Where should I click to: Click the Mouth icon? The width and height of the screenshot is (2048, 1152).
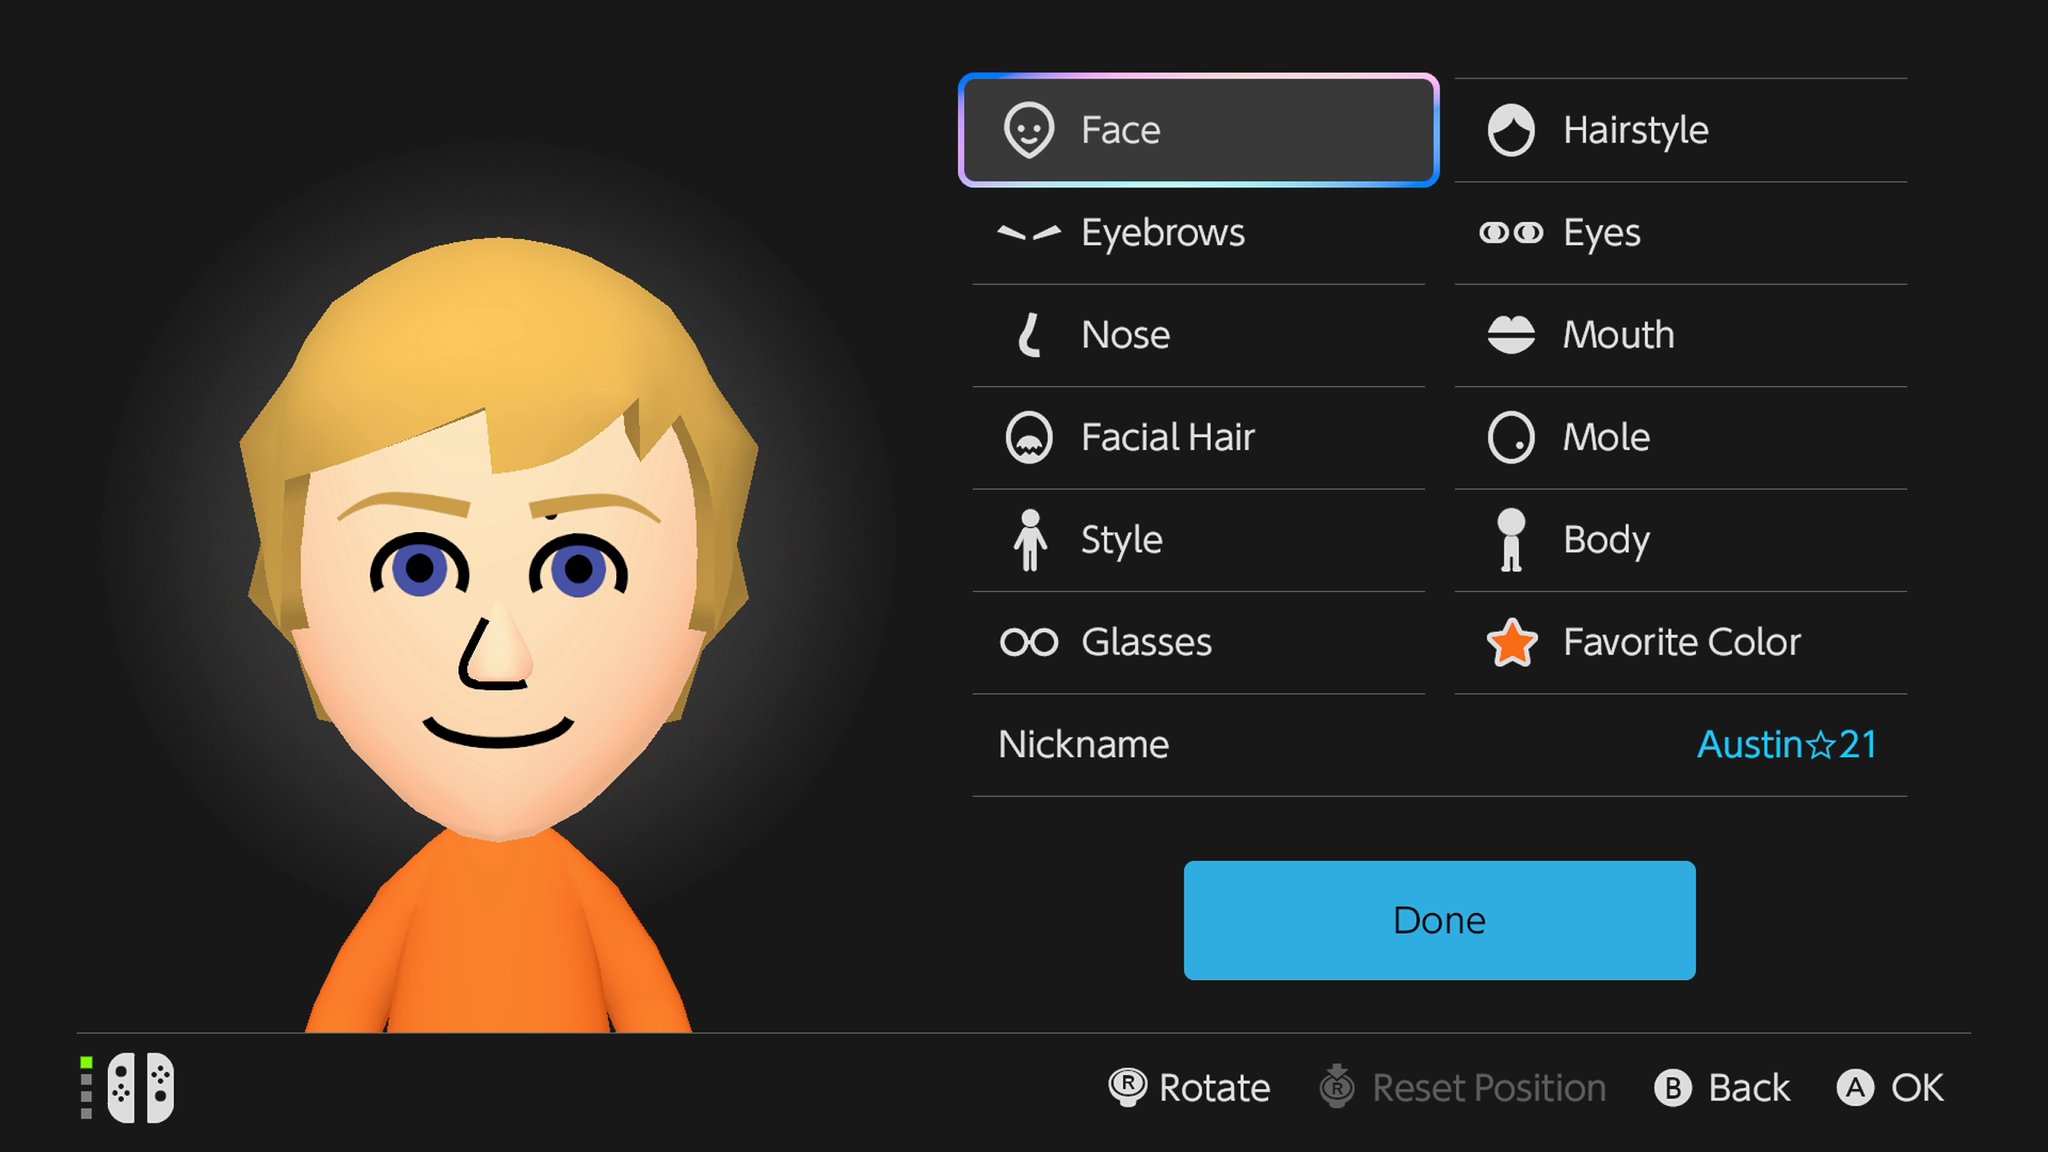click(x=1510, y=335)
